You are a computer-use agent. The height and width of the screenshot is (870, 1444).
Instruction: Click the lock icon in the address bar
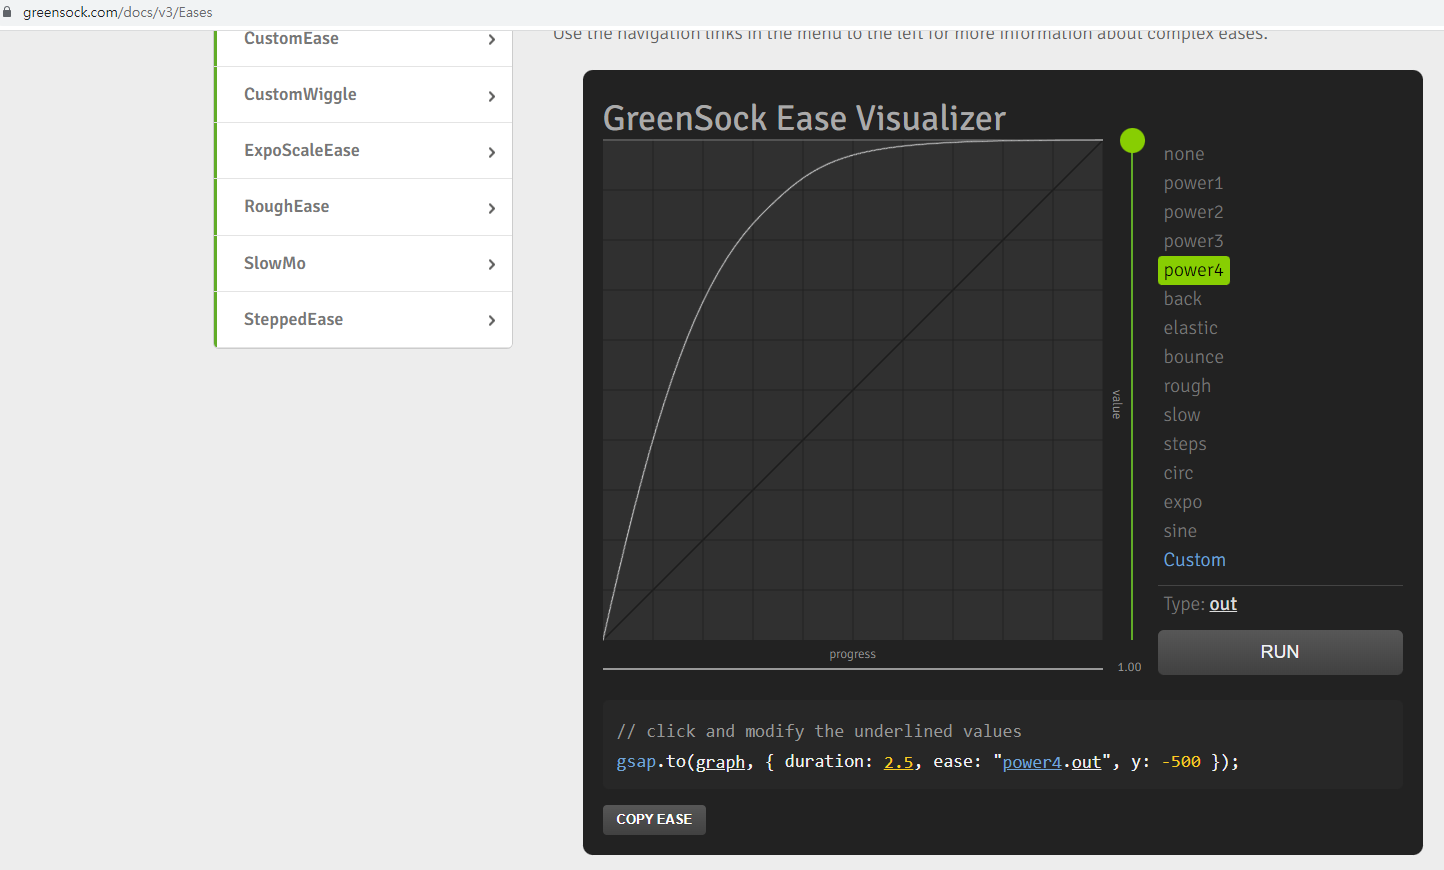(7, 12)
